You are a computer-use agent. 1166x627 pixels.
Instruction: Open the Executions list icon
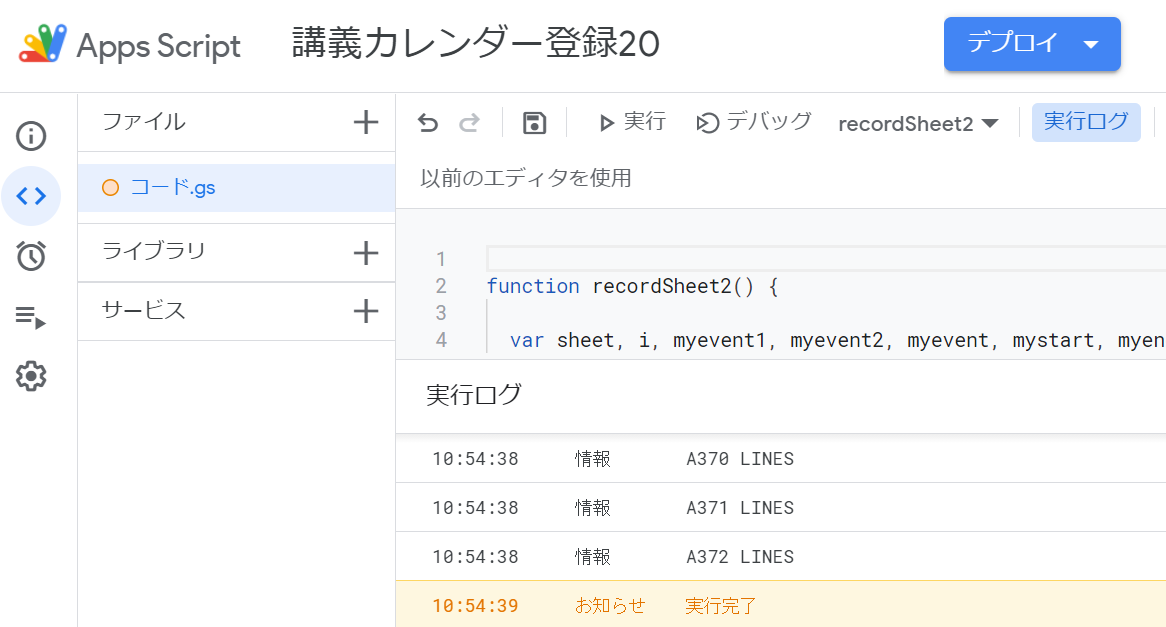pos(31,317)
